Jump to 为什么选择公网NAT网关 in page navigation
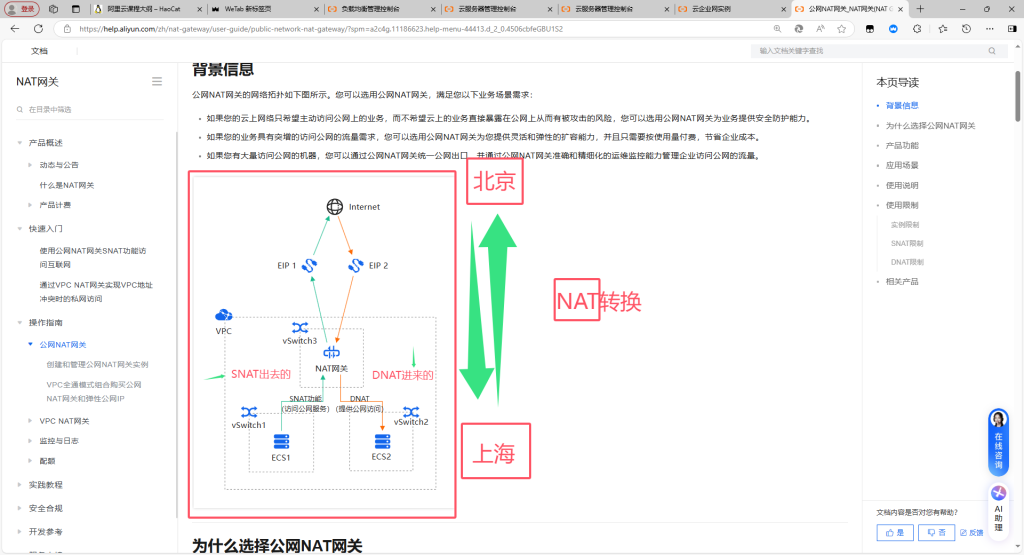 930,126
